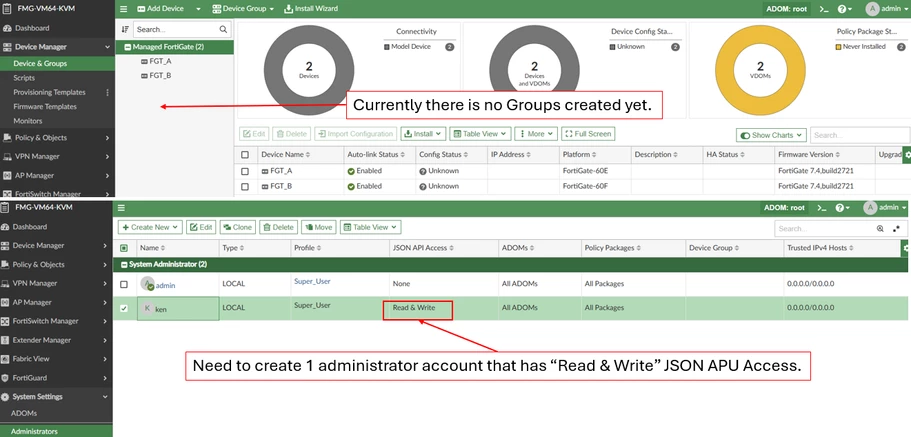Image resolution: width=911 pixels, height=437 pixels.
Task: Collapse Managed FortiGate (2) tree group
Action: click(127, 47)
